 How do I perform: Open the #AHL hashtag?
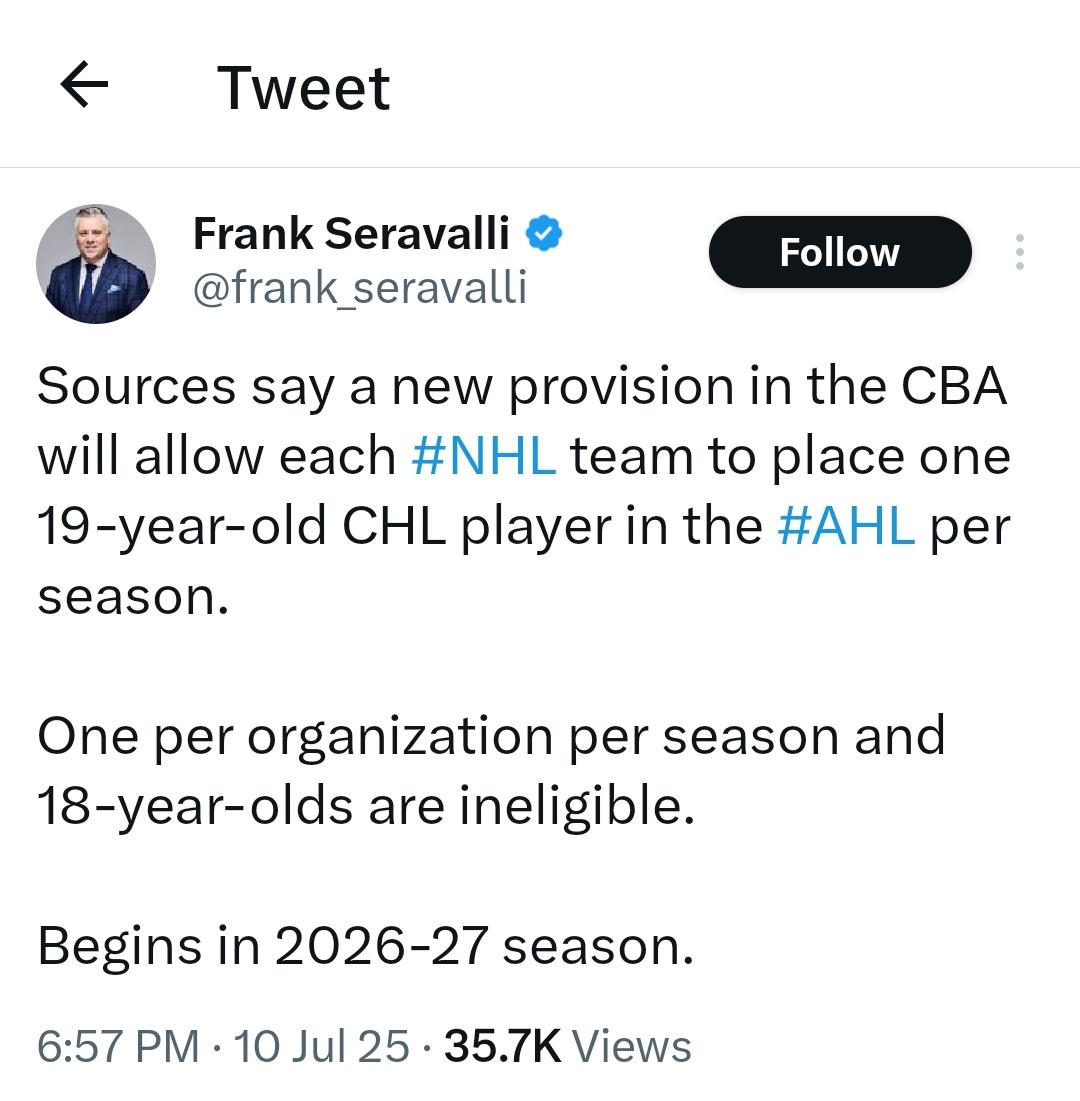[x=846, y=527]
